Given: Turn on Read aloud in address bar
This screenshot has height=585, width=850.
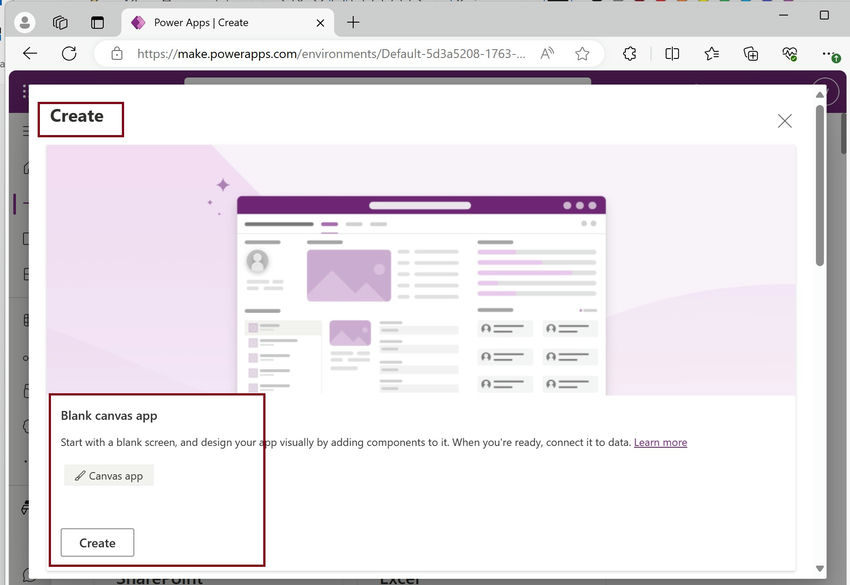Looking at the screenshot, I should tap(547, 53).
